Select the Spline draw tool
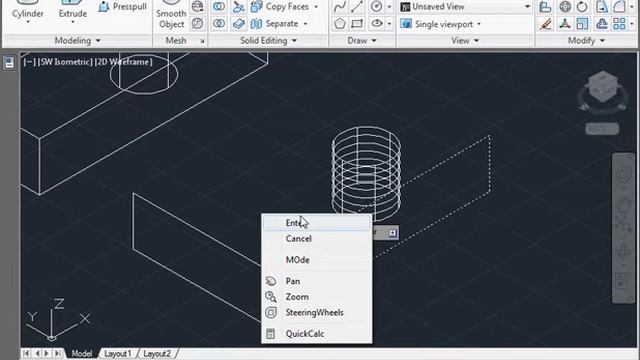Image resolution: width=640 pixels, height=360 pixels. tap(340, 6)
